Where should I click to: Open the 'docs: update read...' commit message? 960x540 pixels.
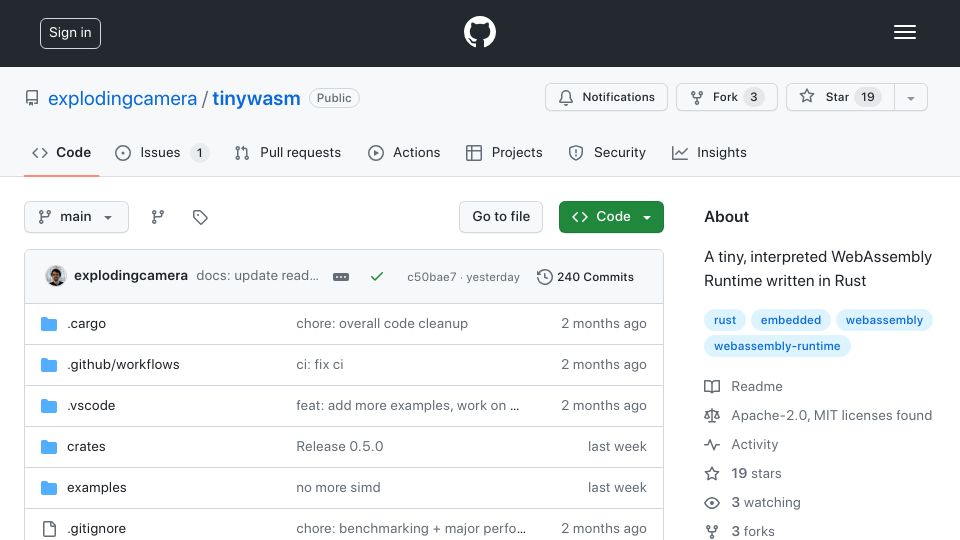pyautogui.click(x=257, y=276)
